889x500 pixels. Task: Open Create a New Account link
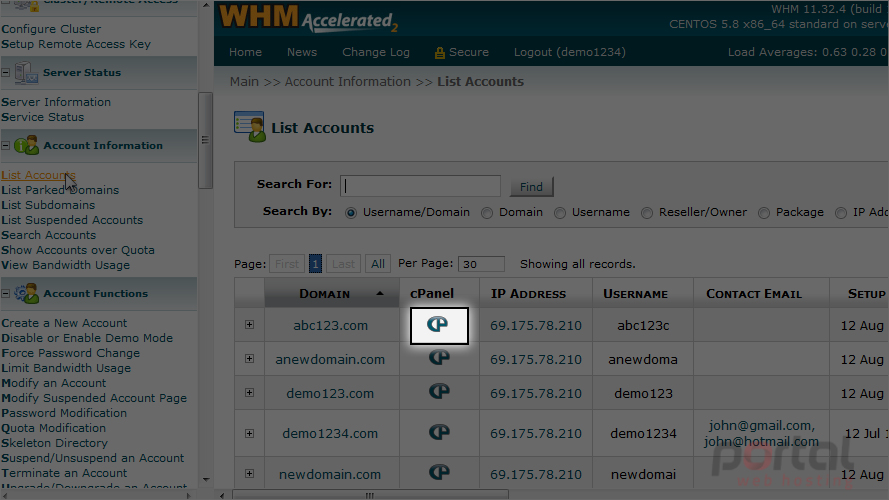64,323
